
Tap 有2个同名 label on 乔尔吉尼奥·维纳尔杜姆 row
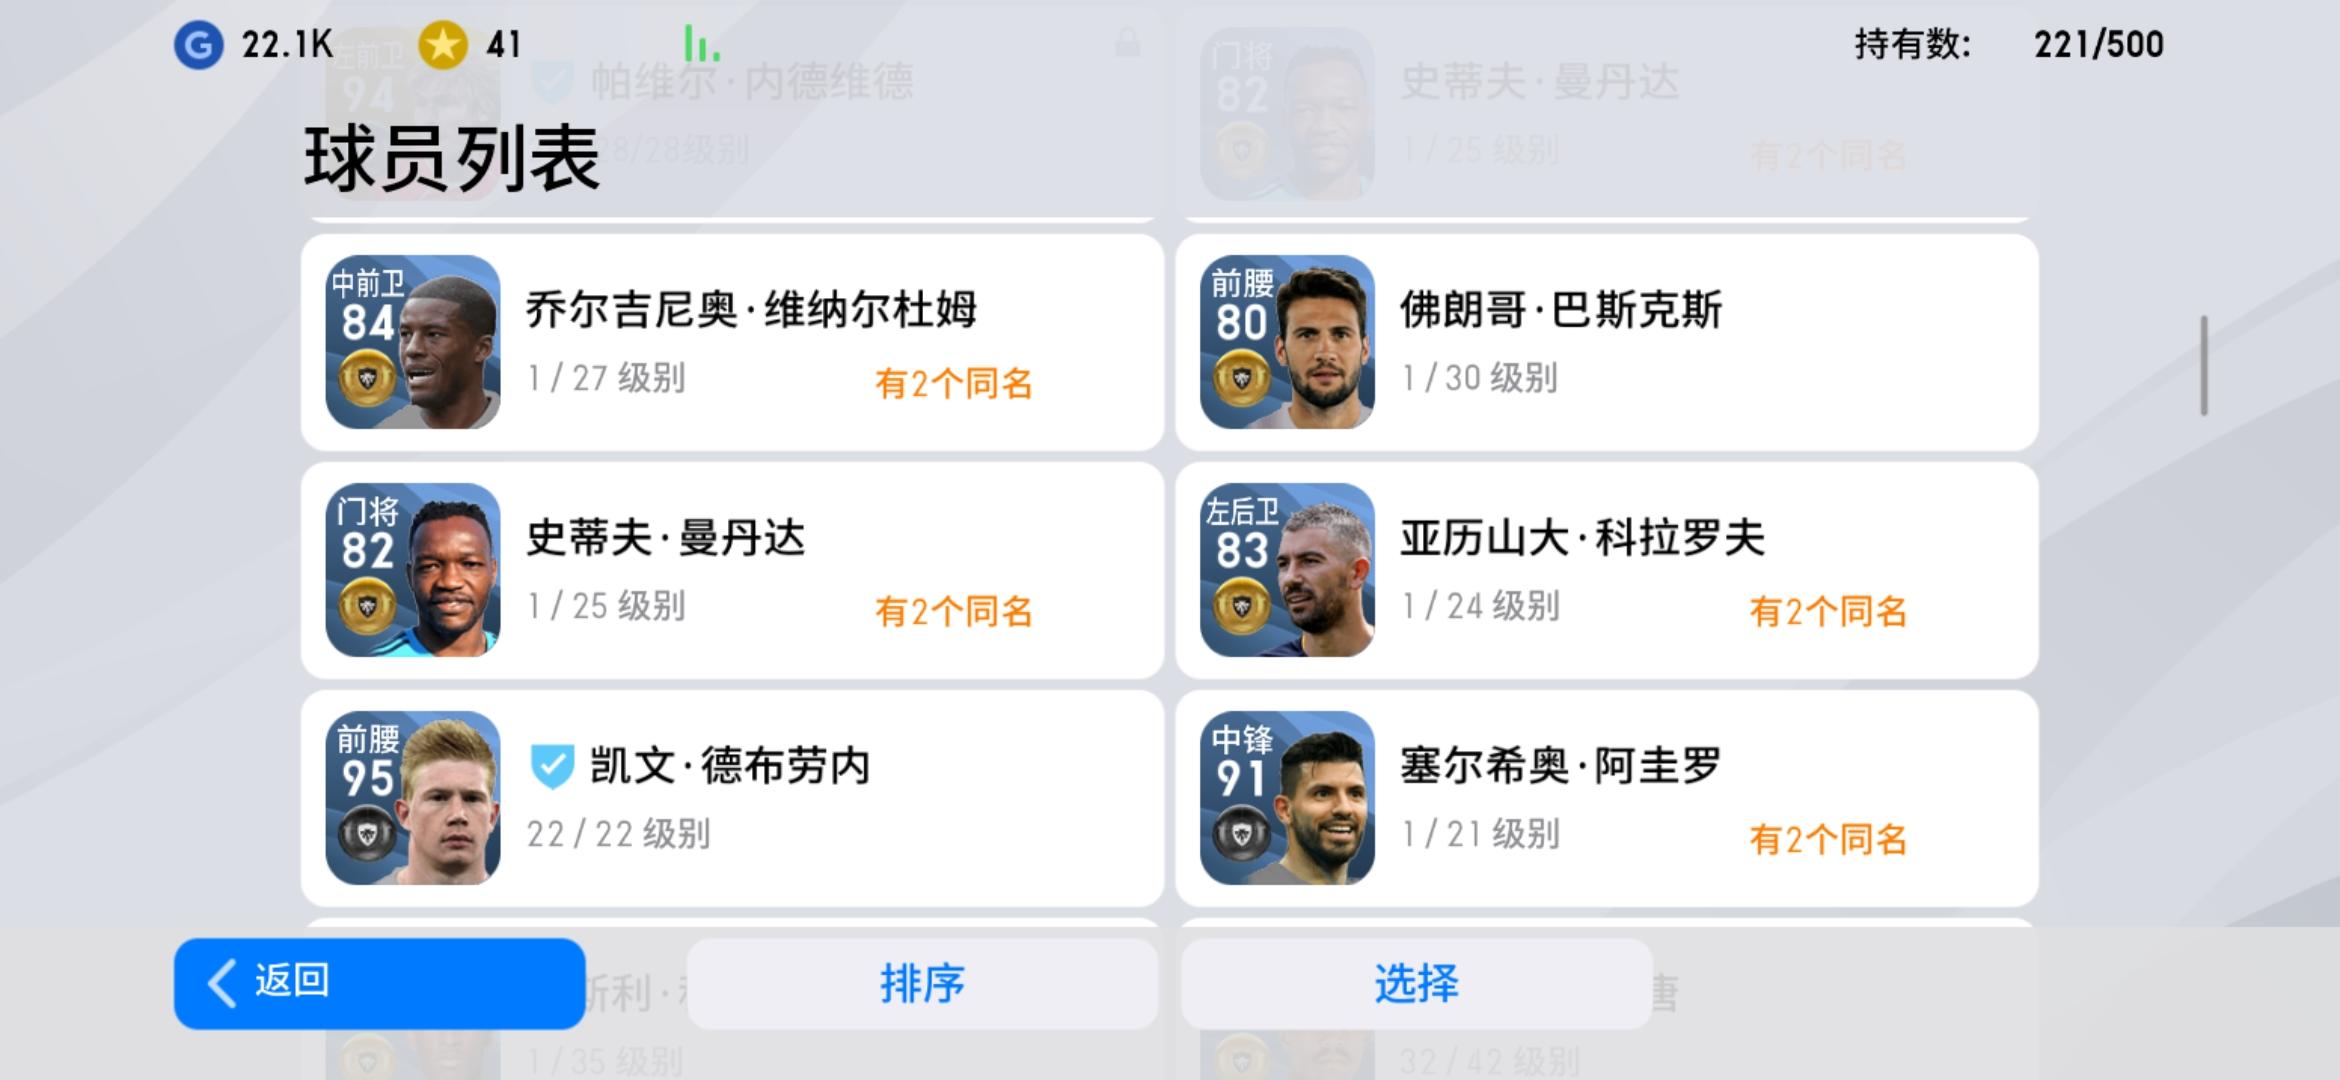[x=954, y=383]
